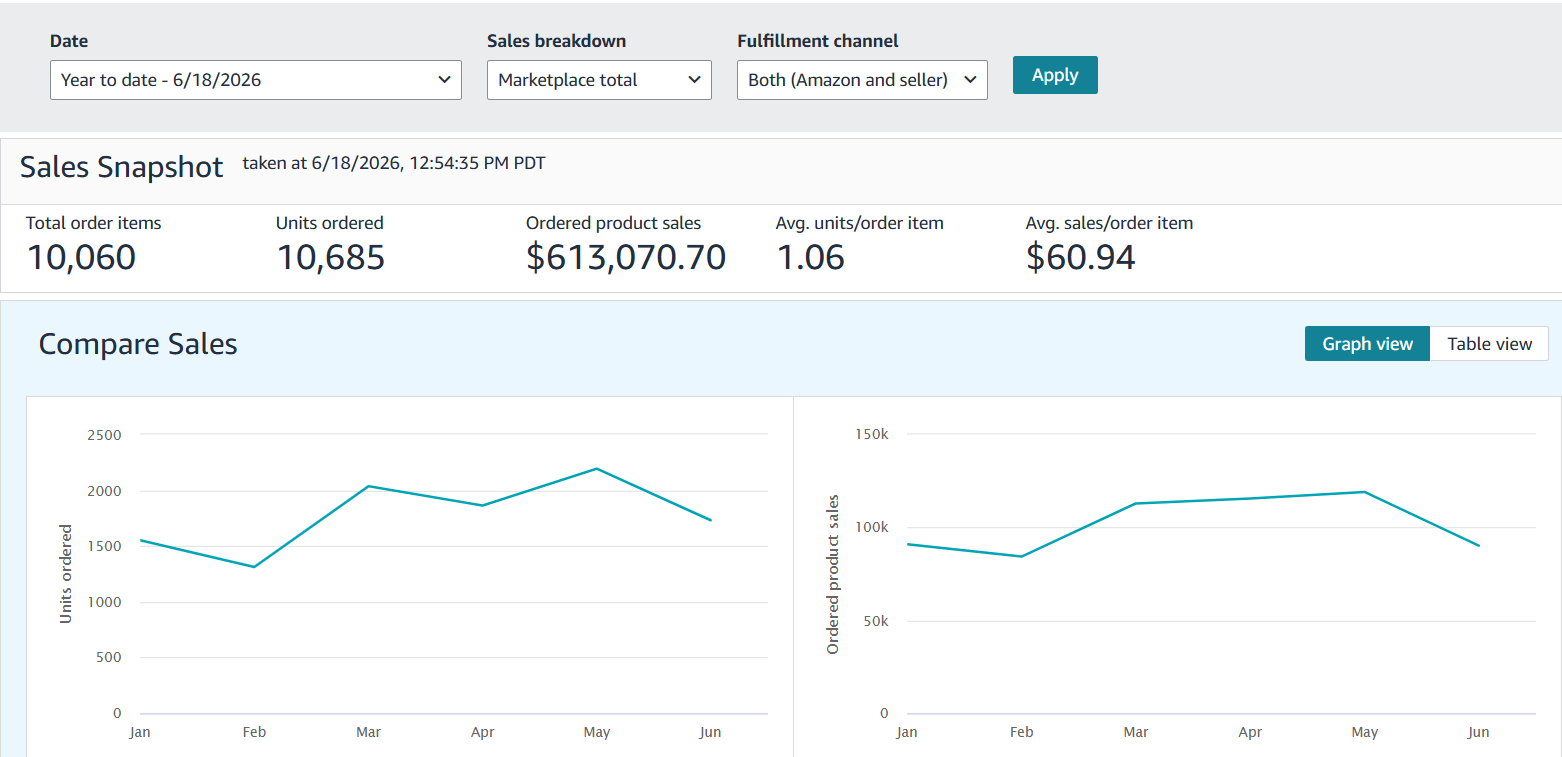Click the Sales Snapshot heading
Image resolution: width=1562 pixels, height=757 pixels.
click(x=122, y=166)
